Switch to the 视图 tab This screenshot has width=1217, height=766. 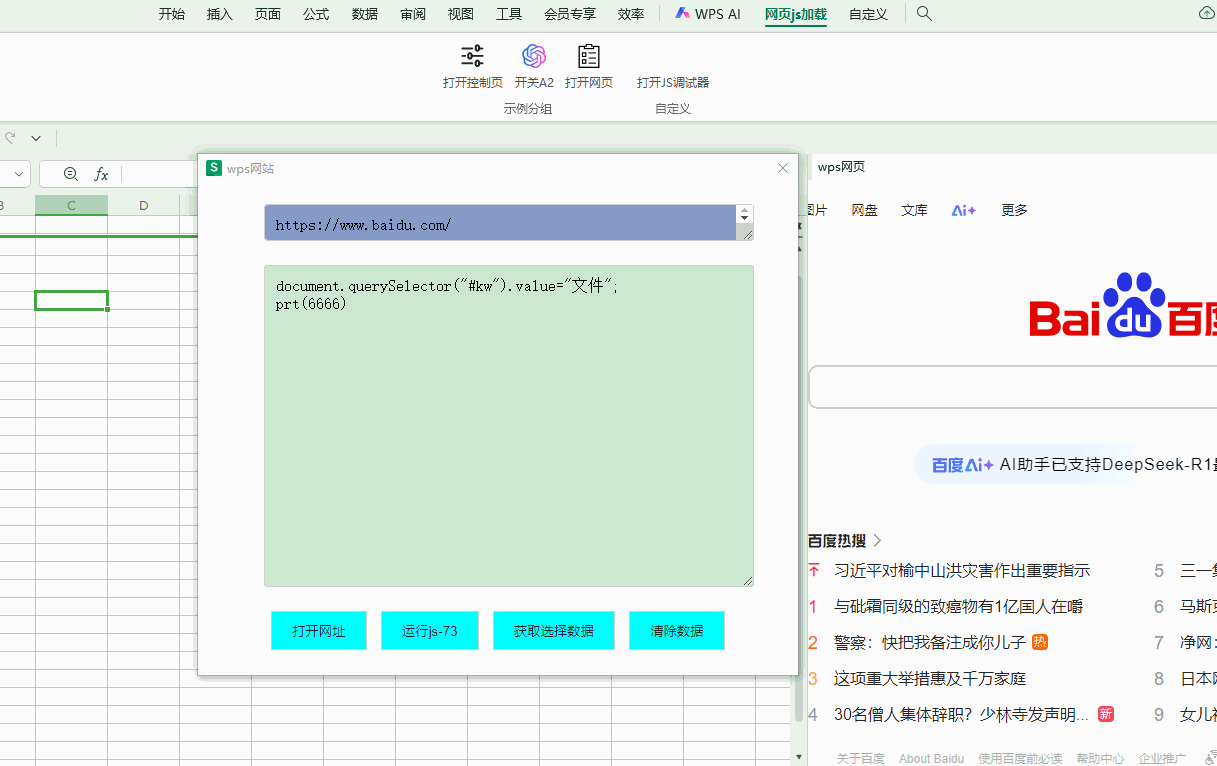461,14
